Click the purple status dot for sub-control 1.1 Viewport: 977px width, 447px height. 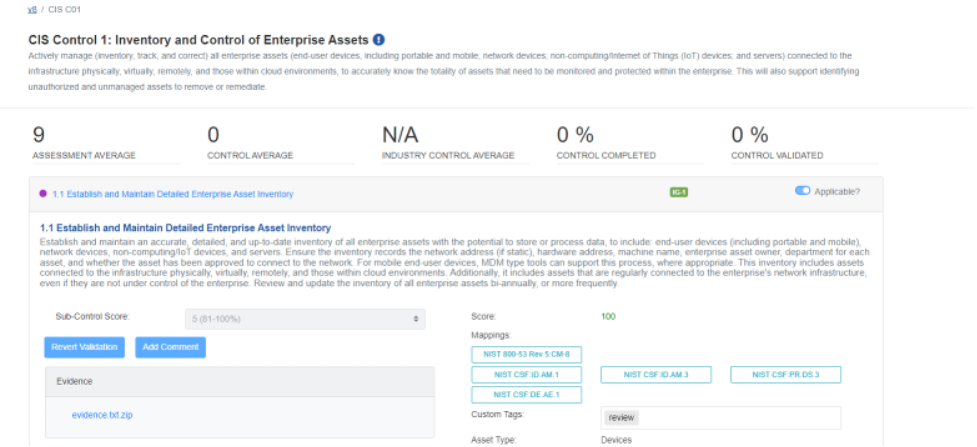point(43,194)
